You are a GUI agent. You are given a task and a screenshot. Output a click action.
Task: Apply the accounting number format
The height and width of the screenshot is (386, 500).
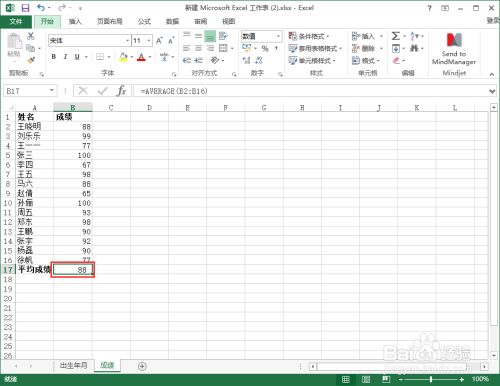(247, 49)
